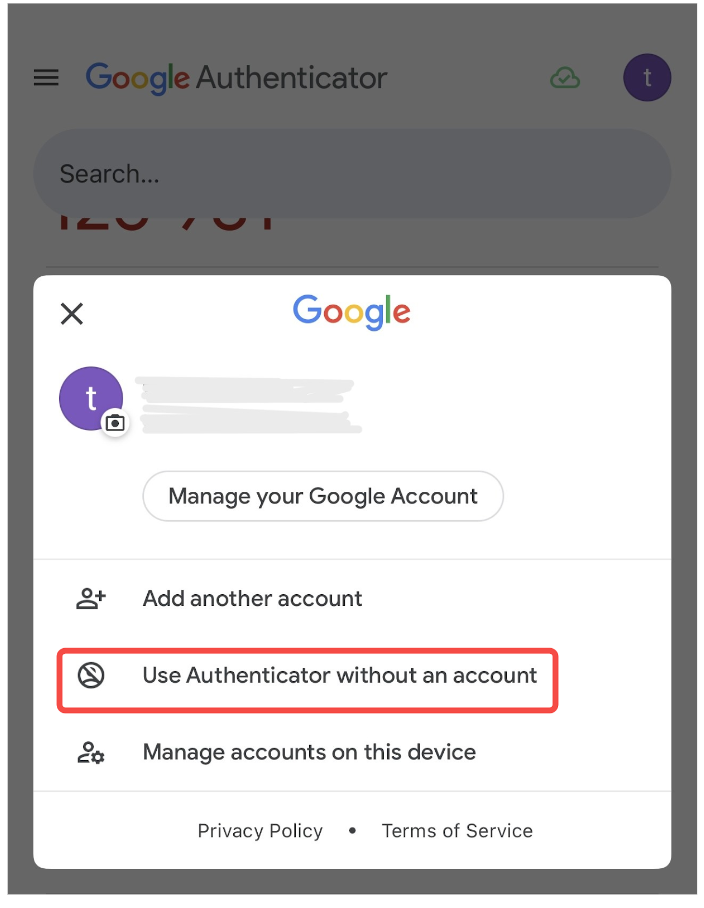The image size is (704, 908).
Task: Close the Google account dialog
Action: click(x=72, y=314)
